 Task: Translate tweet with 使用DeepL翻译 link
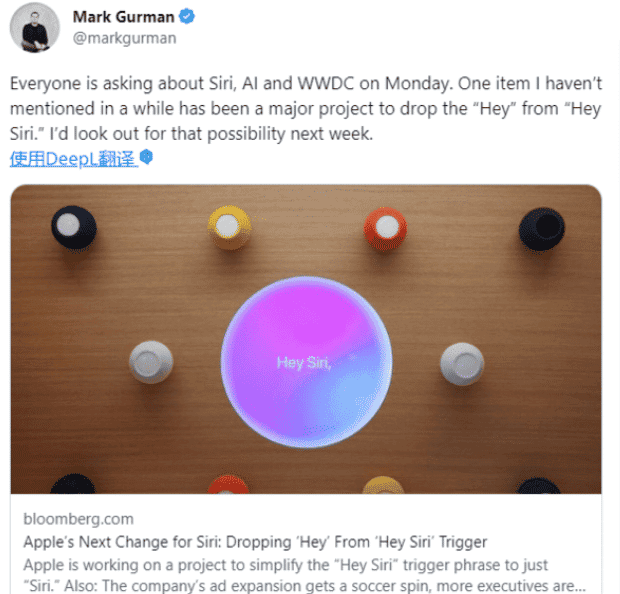[x=74, y=159]
